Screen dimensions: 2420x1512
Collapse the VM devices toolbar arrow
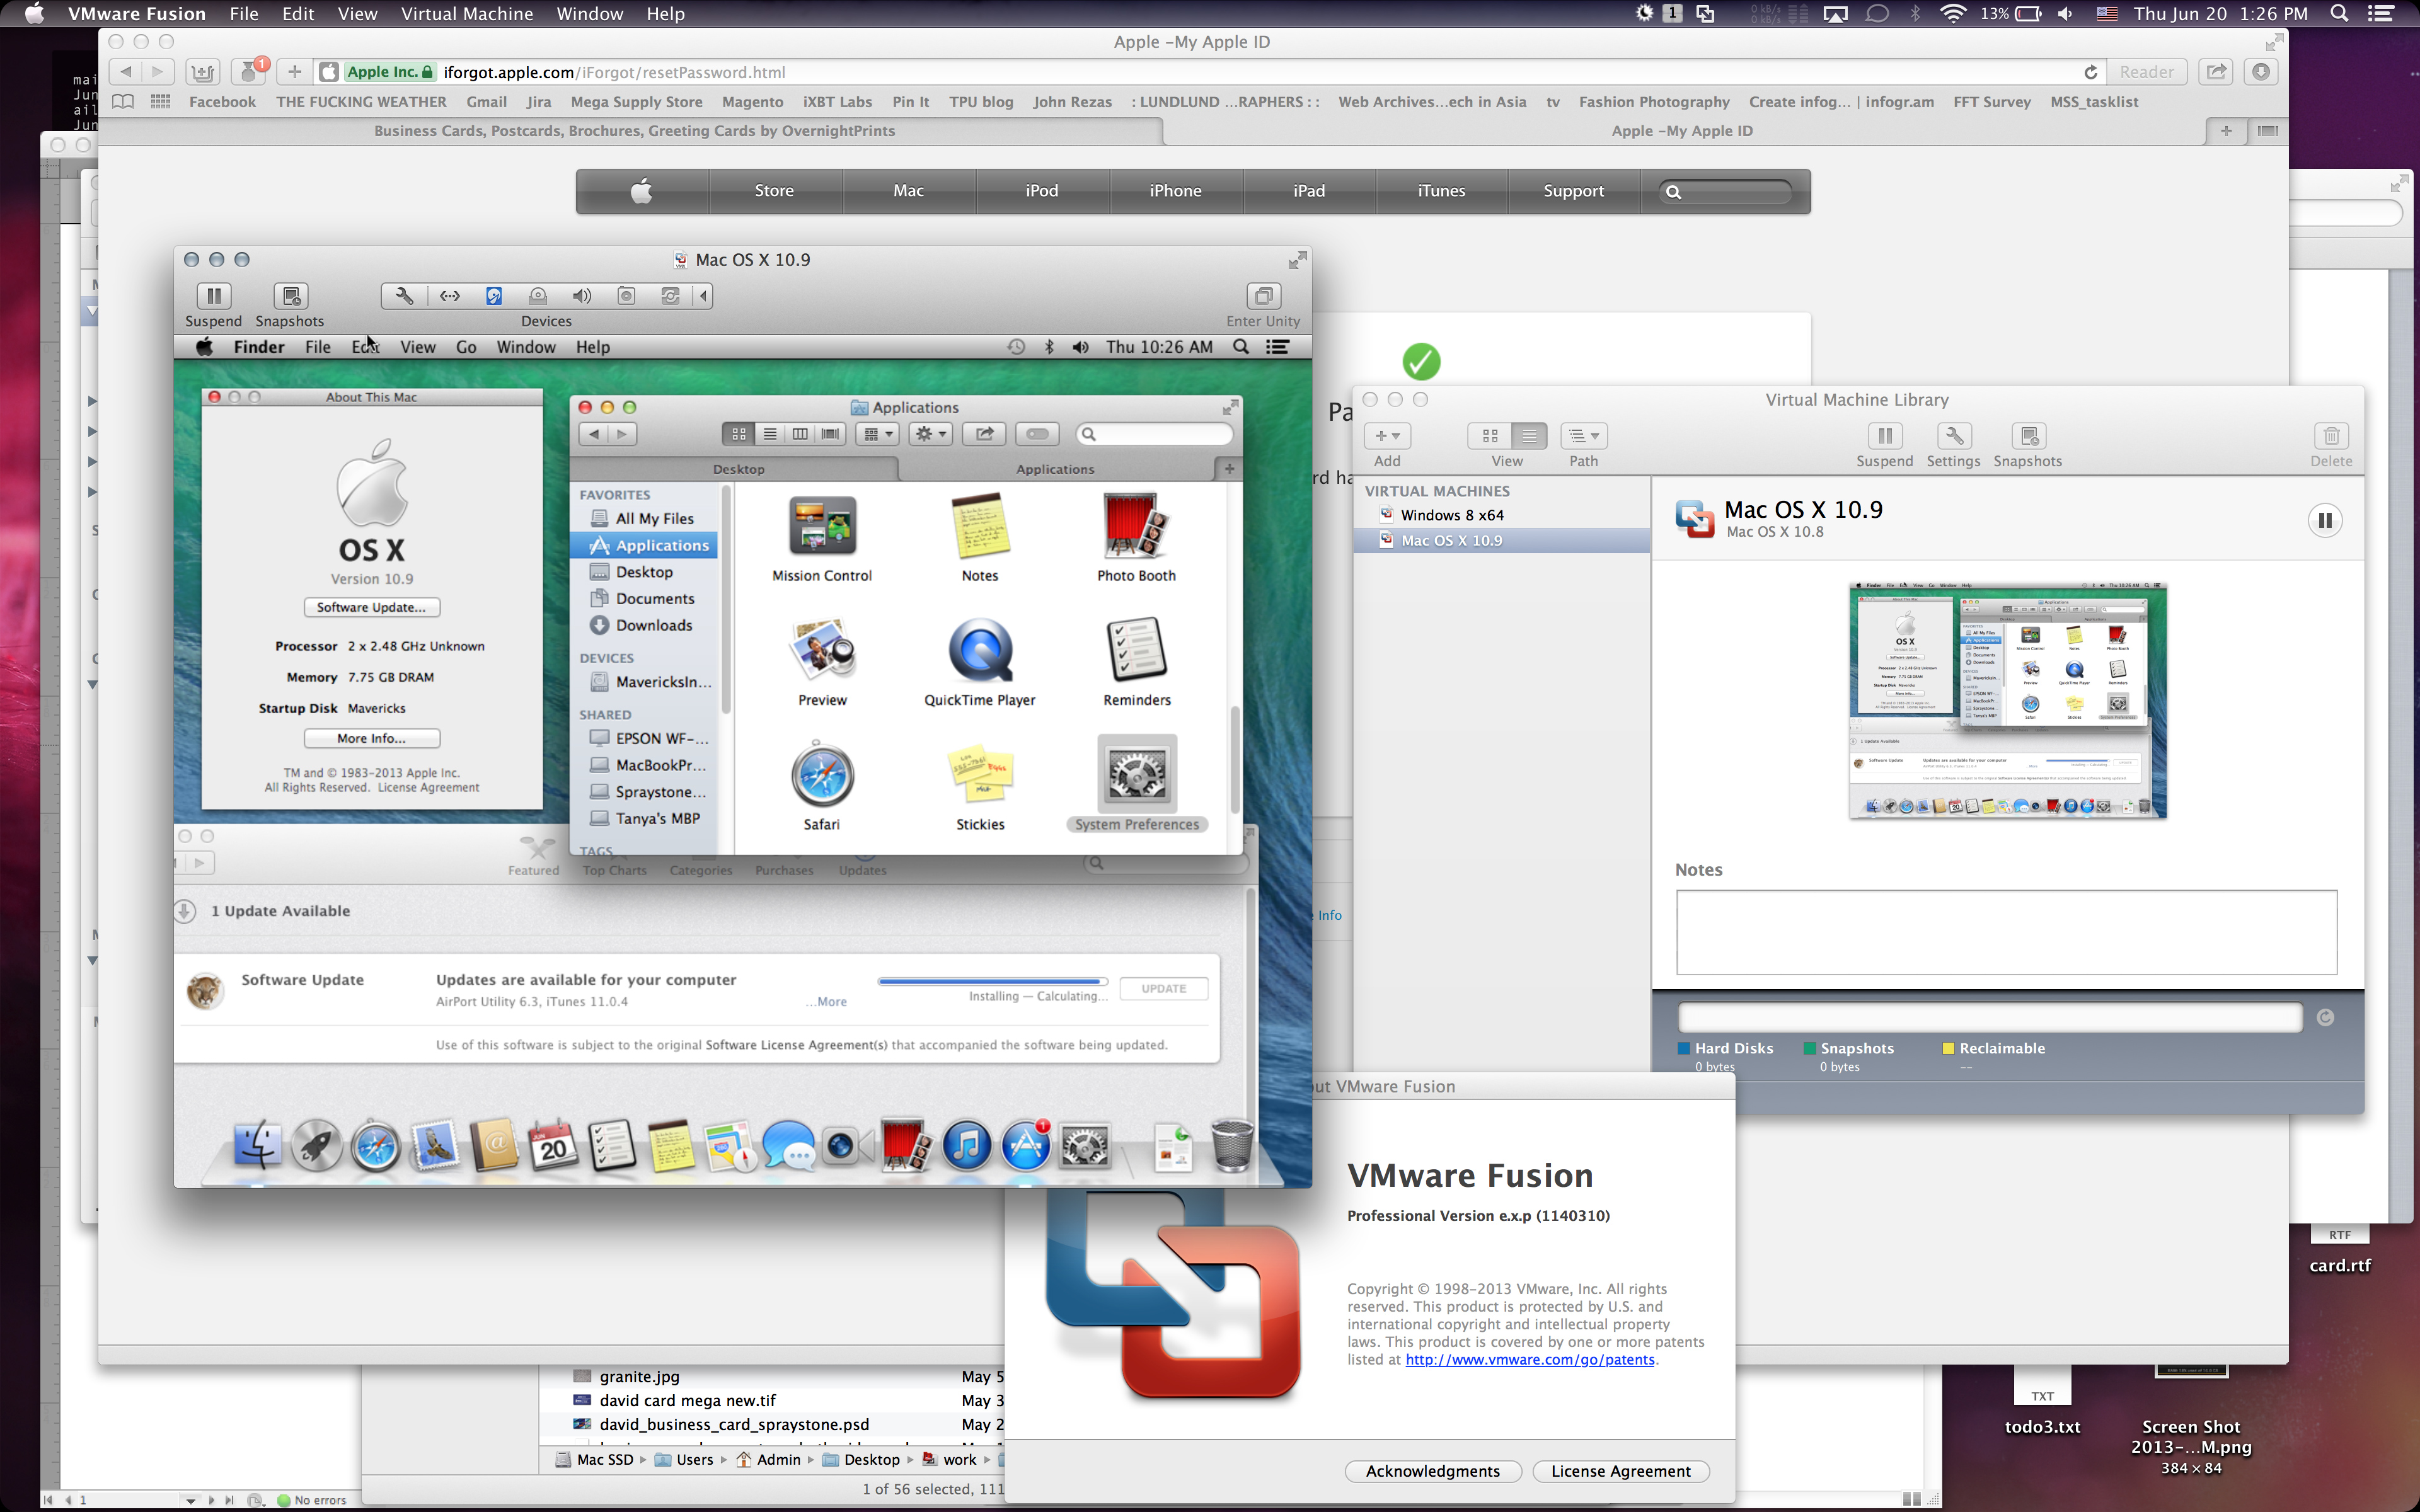(703, 296)
